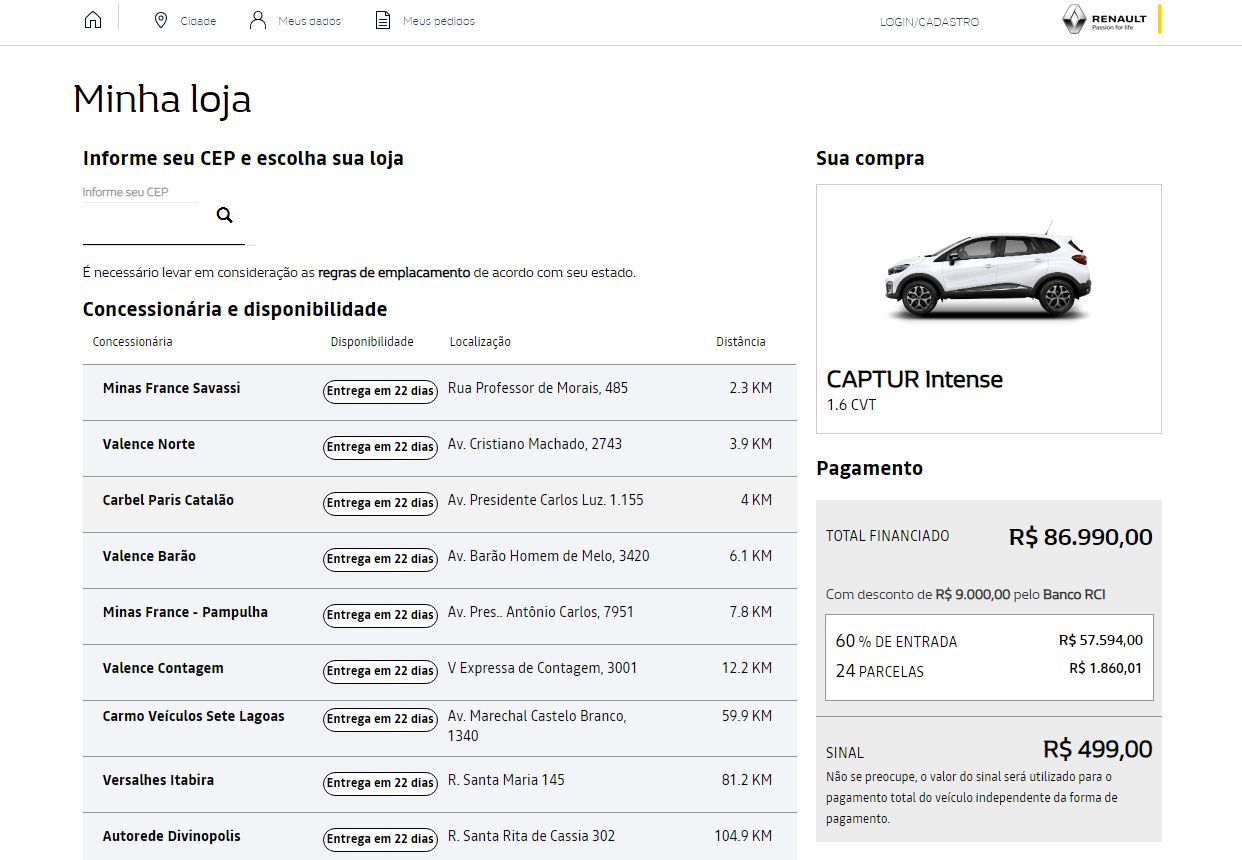
Task: Click the address Rua Professor de Morais, 485
Action: coord(538,388)
